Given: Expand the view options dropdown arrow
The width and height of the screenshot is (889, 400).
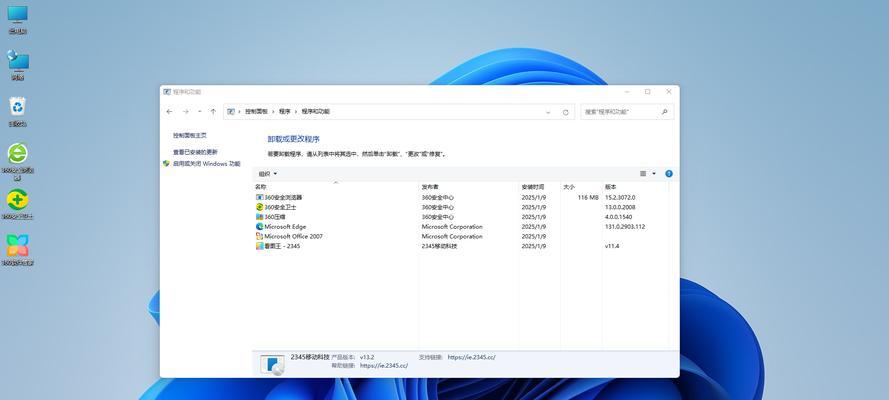Looking at the screenshot, I should [654, 174].
